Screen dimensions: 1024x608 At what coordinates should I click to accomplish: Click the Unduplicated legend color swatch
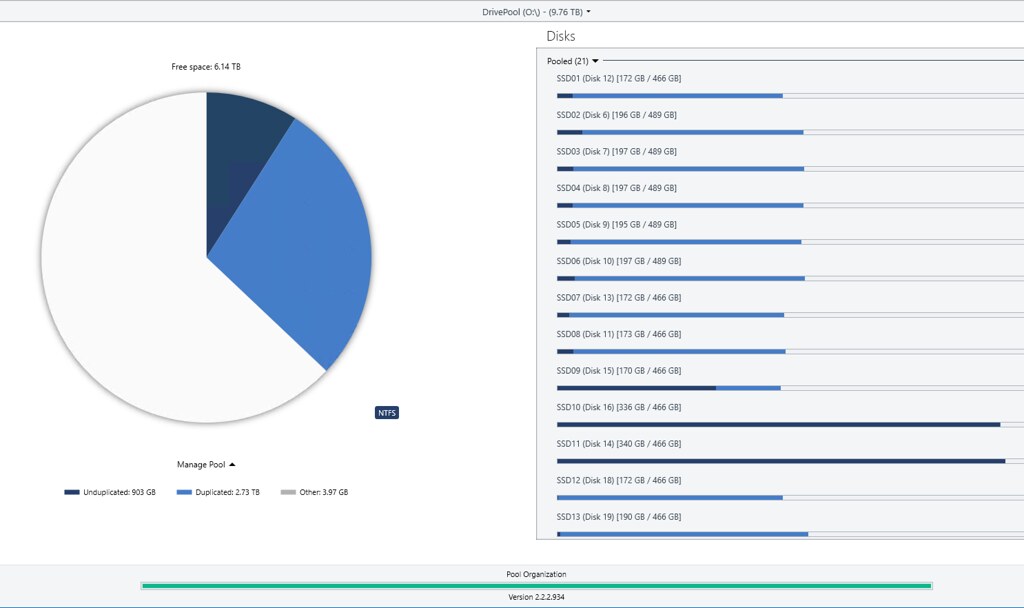click(x=72, y=492)
